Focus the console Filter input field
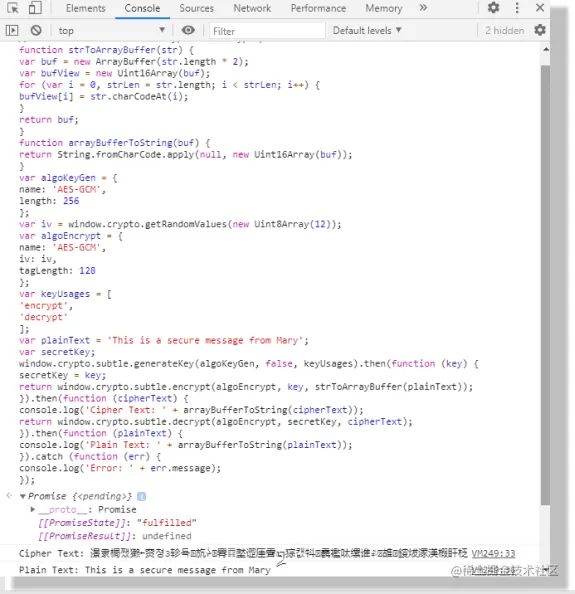The height and width of the screenshot is (594, 575). pyautogui.click(x=267, y=31)
